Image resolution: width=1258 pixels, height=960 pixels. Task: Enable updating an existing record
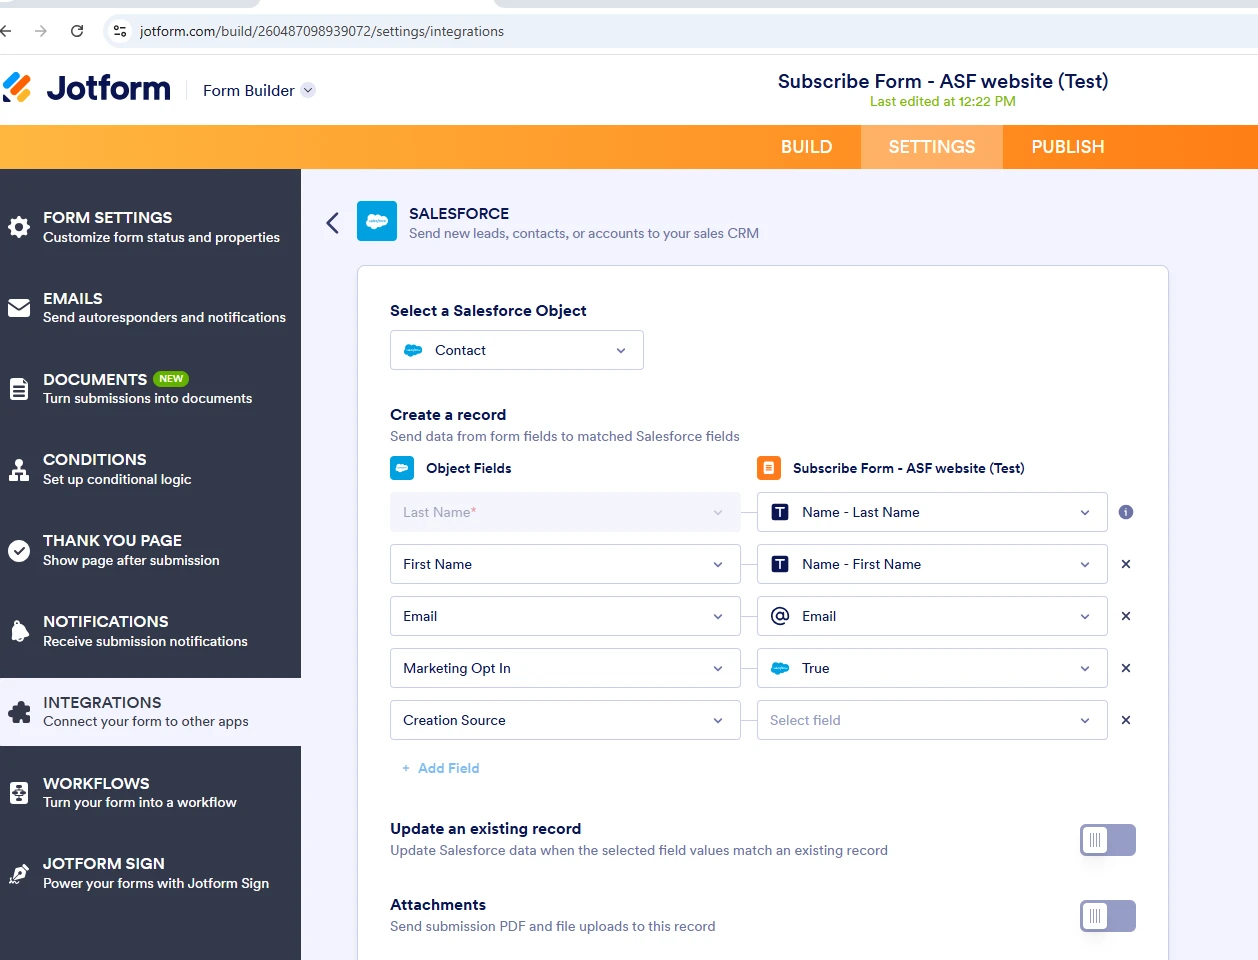pos(1107,840)
